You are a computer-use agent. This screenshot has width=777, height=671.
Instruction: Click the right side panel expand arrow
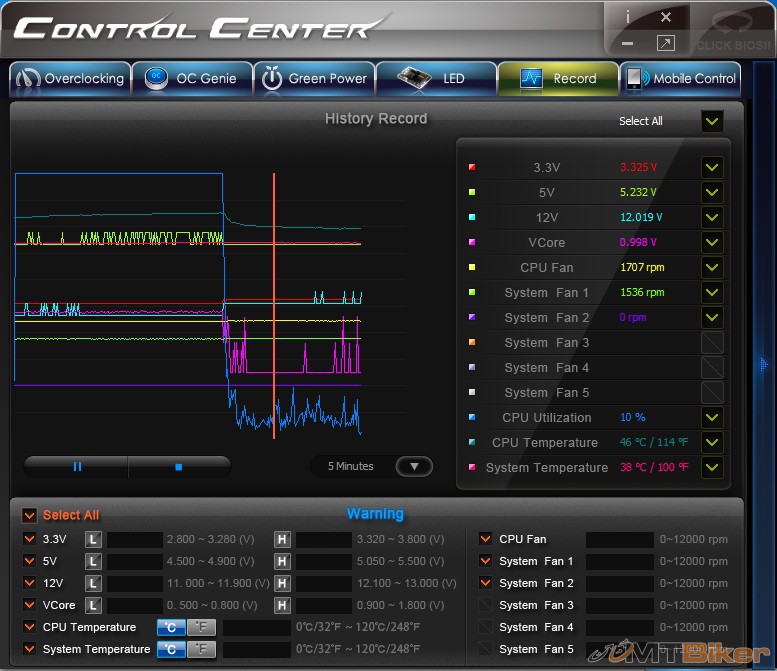(x=766, y=364)
